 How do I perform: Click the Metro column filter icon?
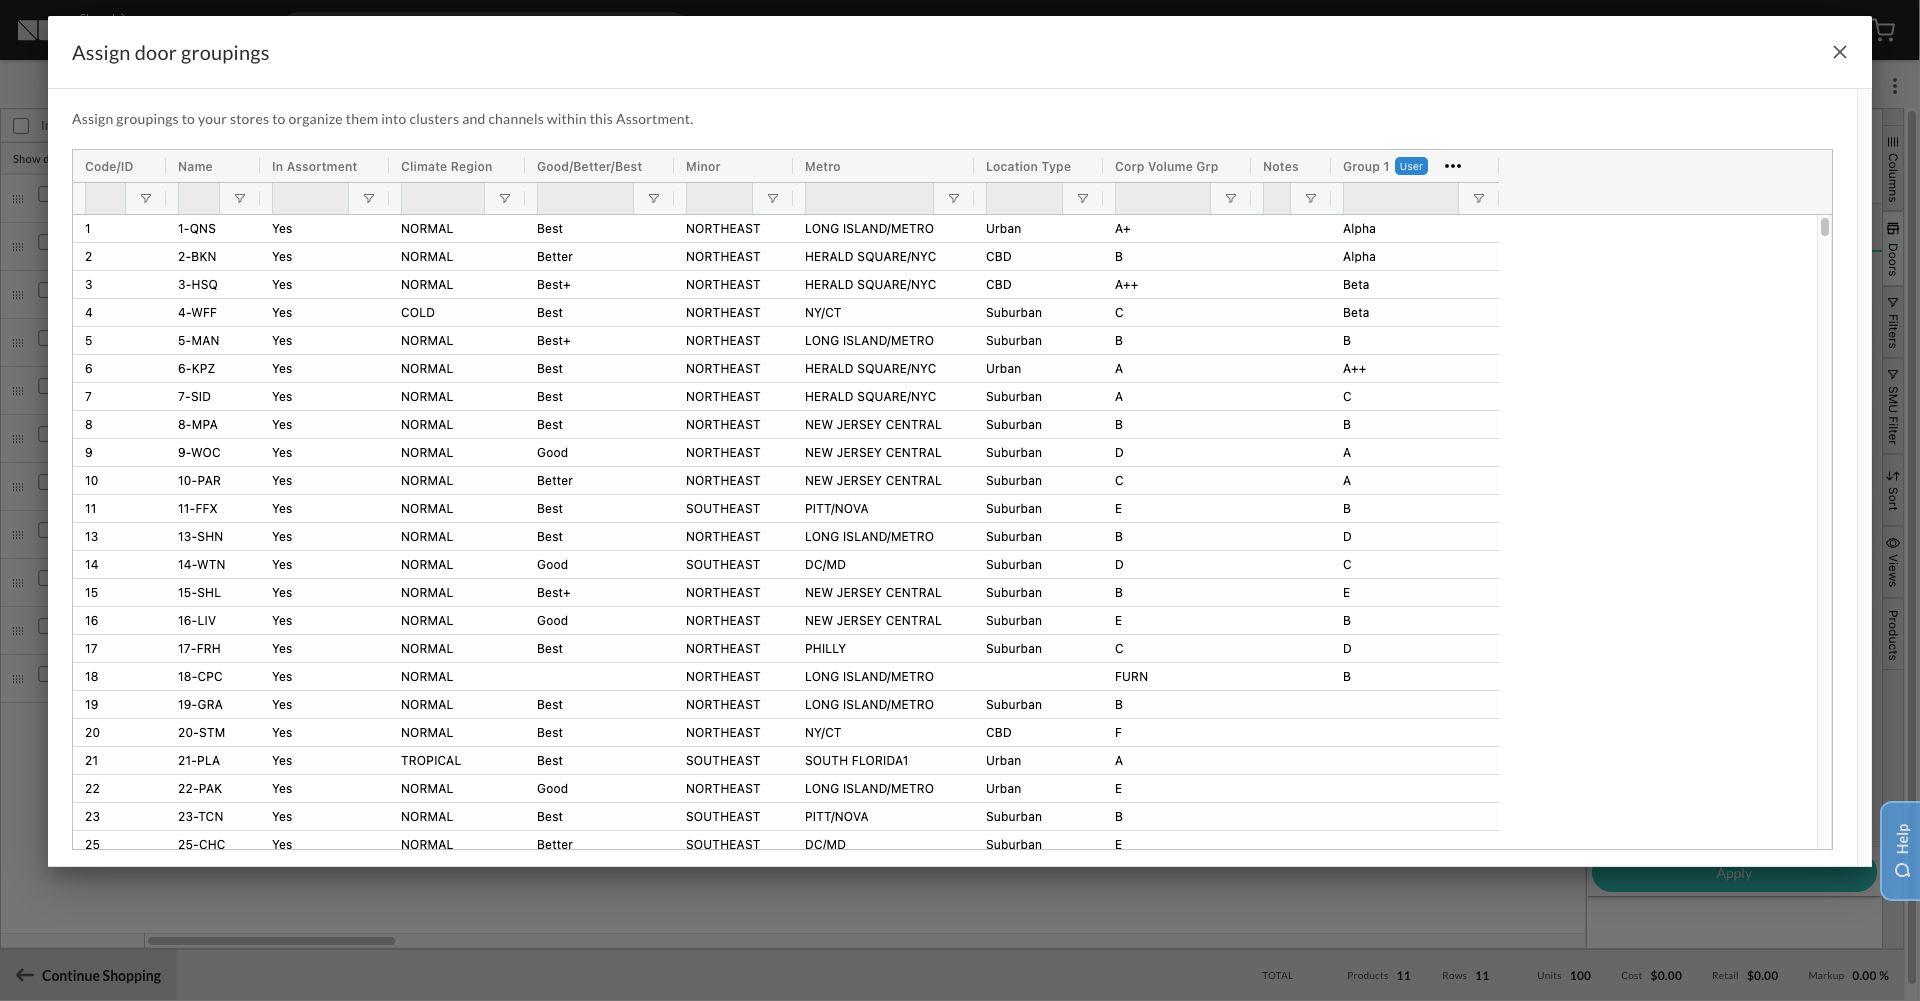pos(954,199)
